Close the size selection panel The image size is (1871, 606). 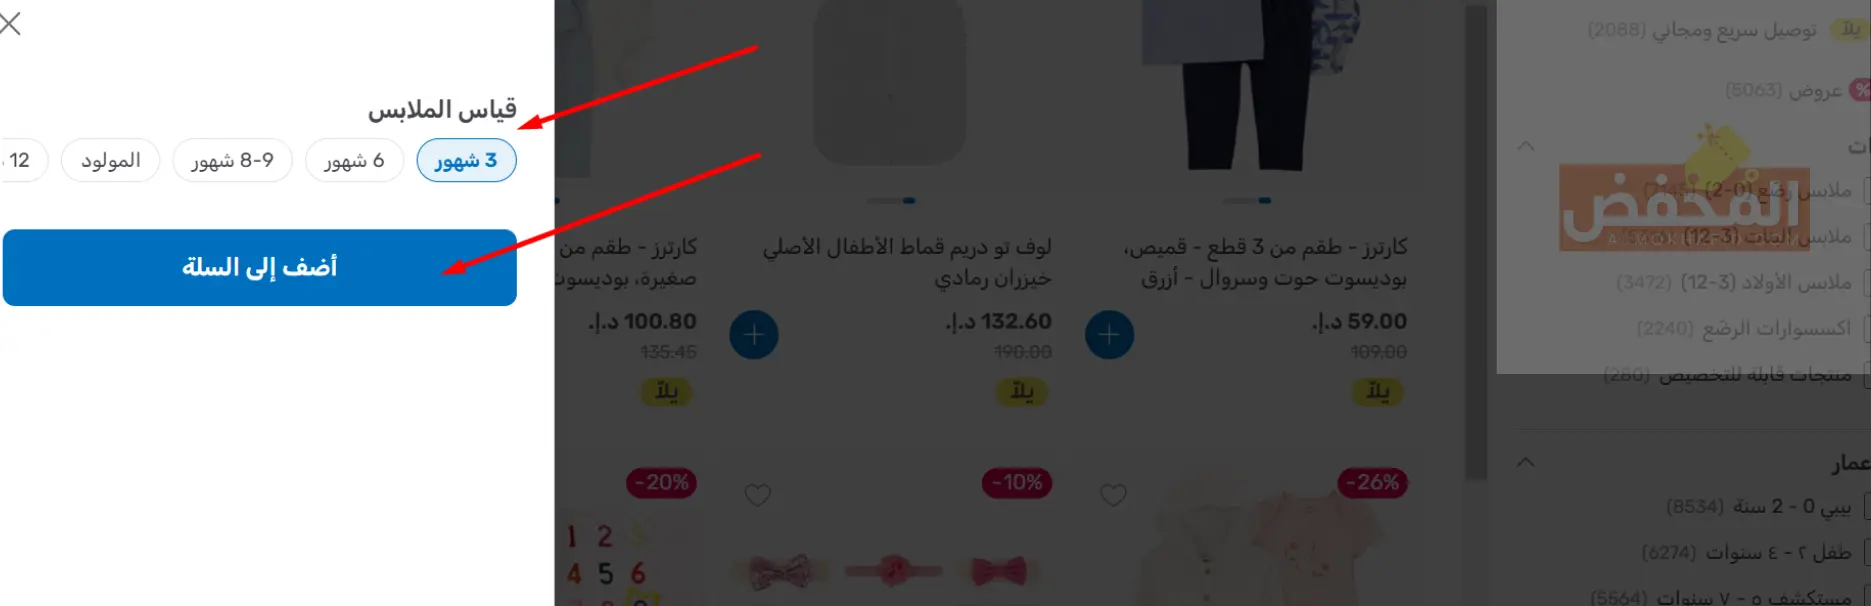click(x=10, y=23)
